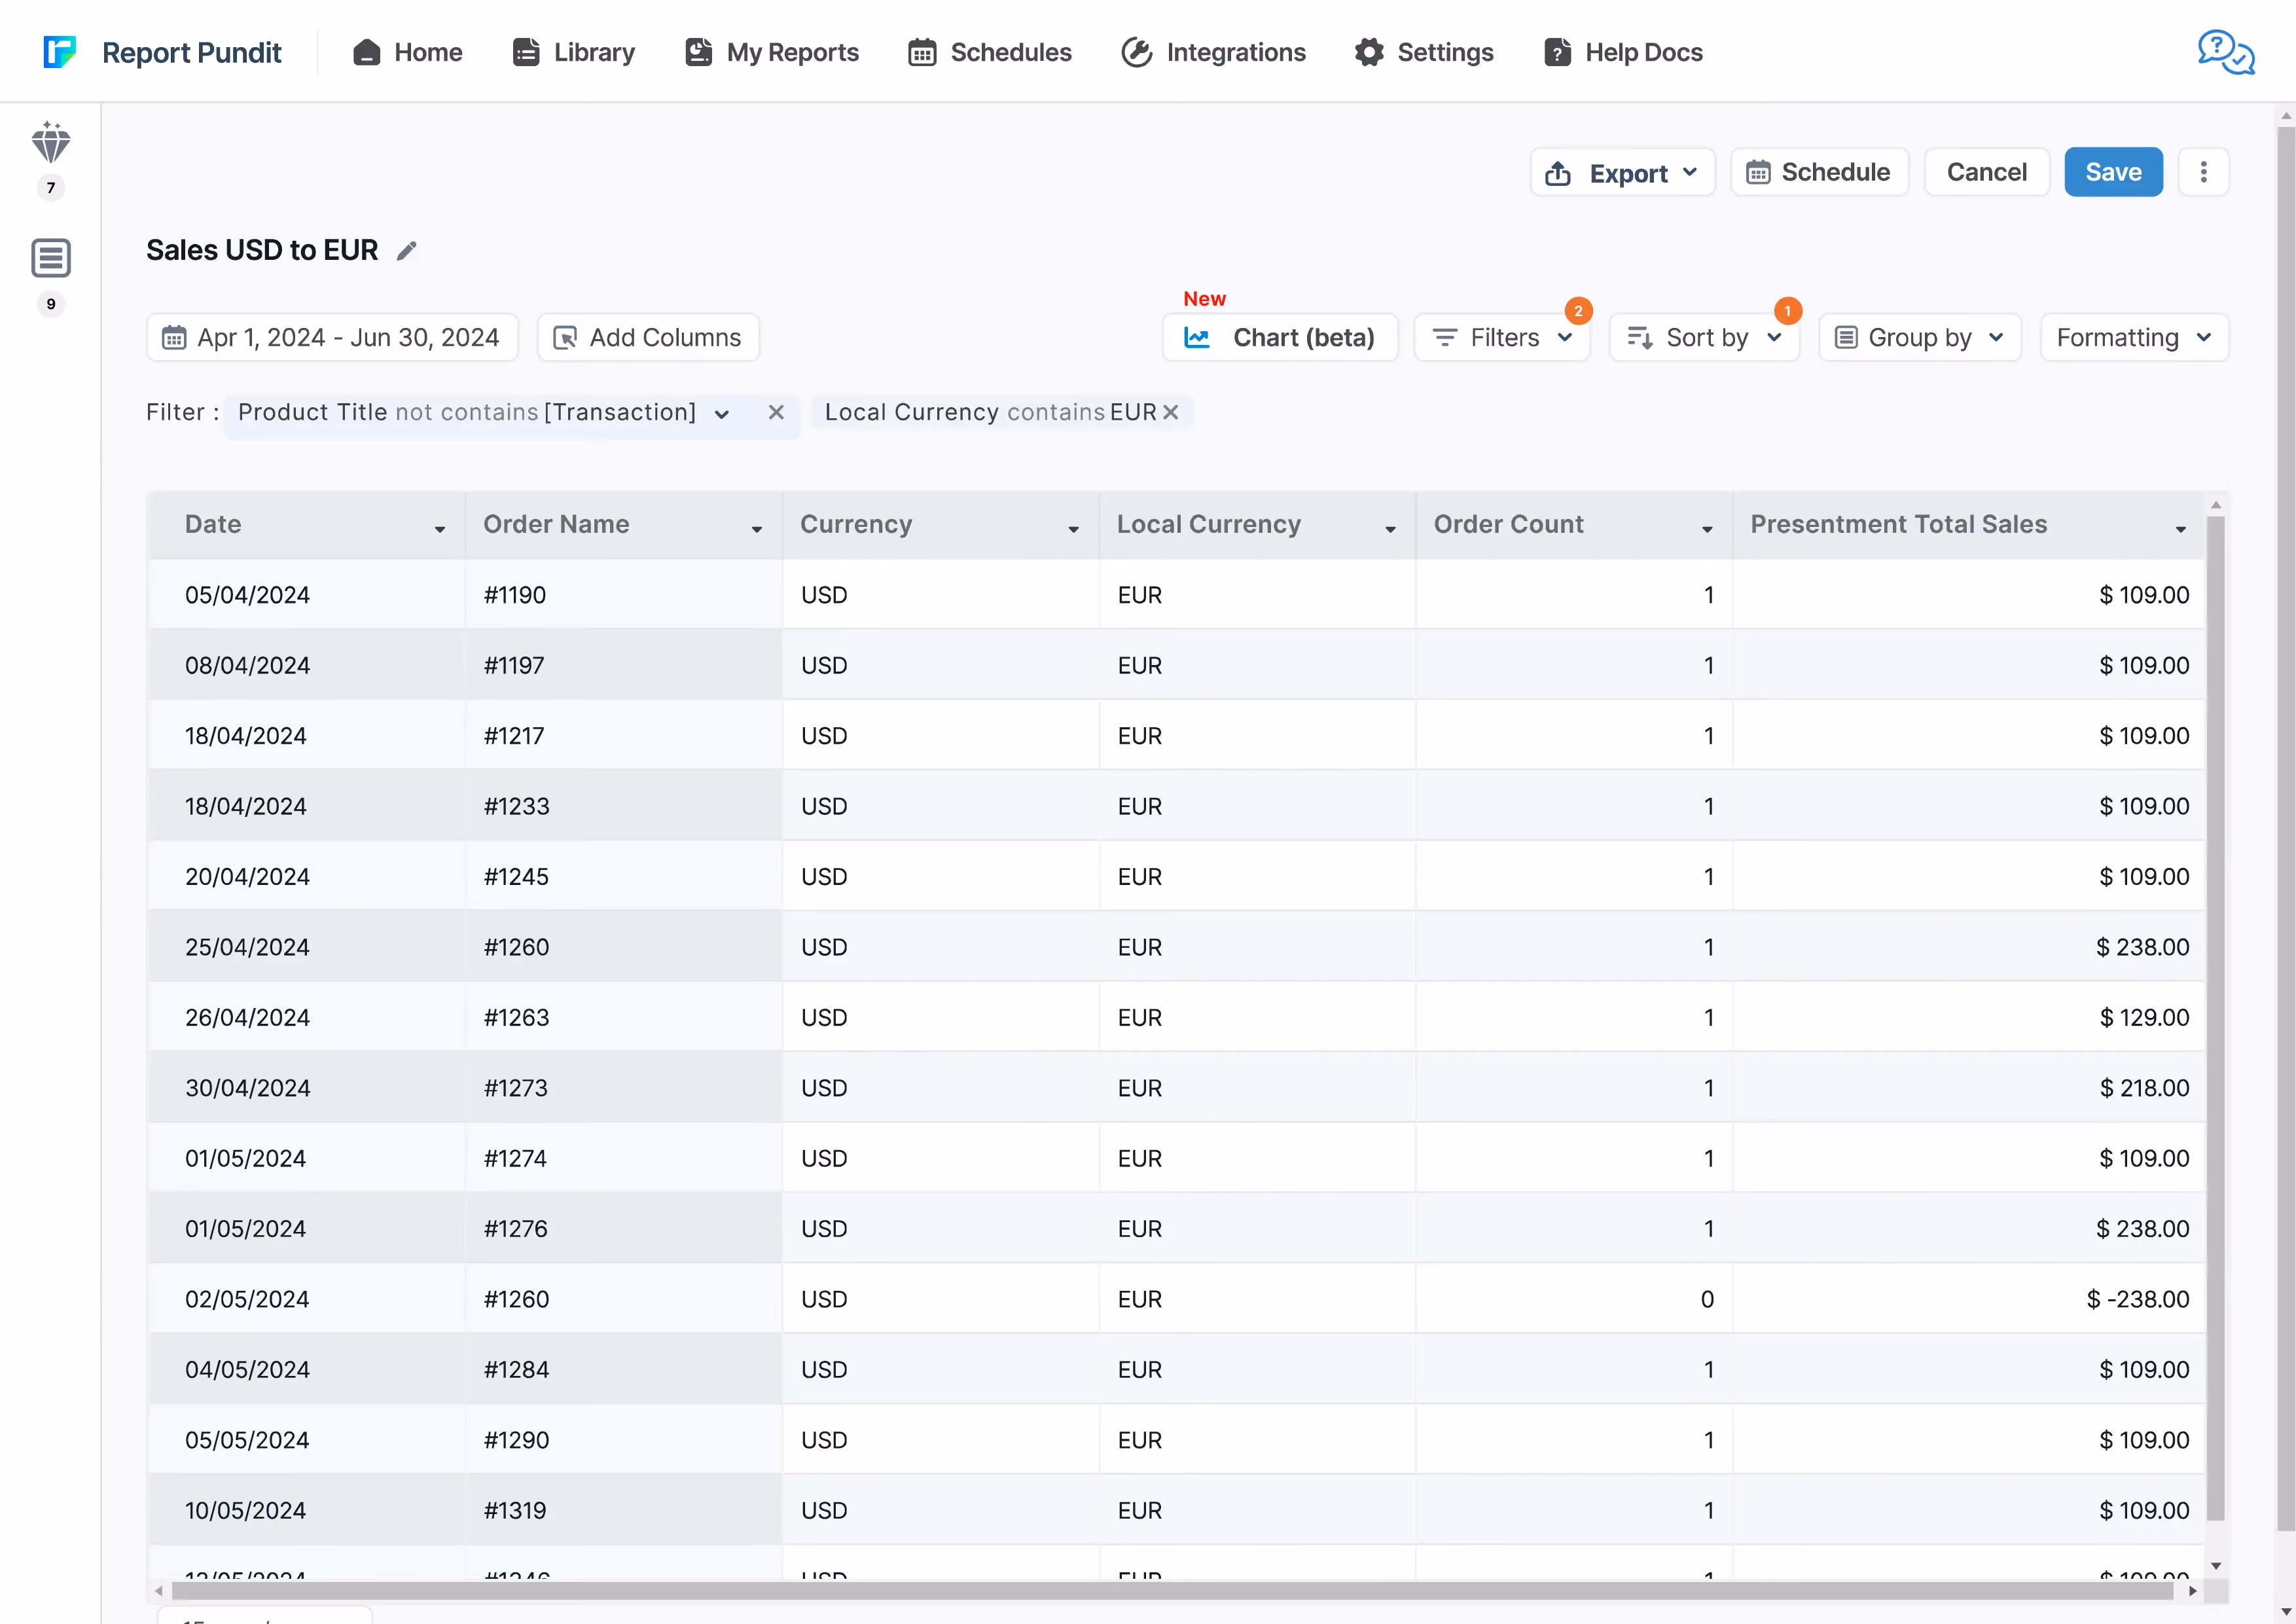Navigate to Schedules
This screenshot has width=2296, height=1624.
(x=990, y=52)
